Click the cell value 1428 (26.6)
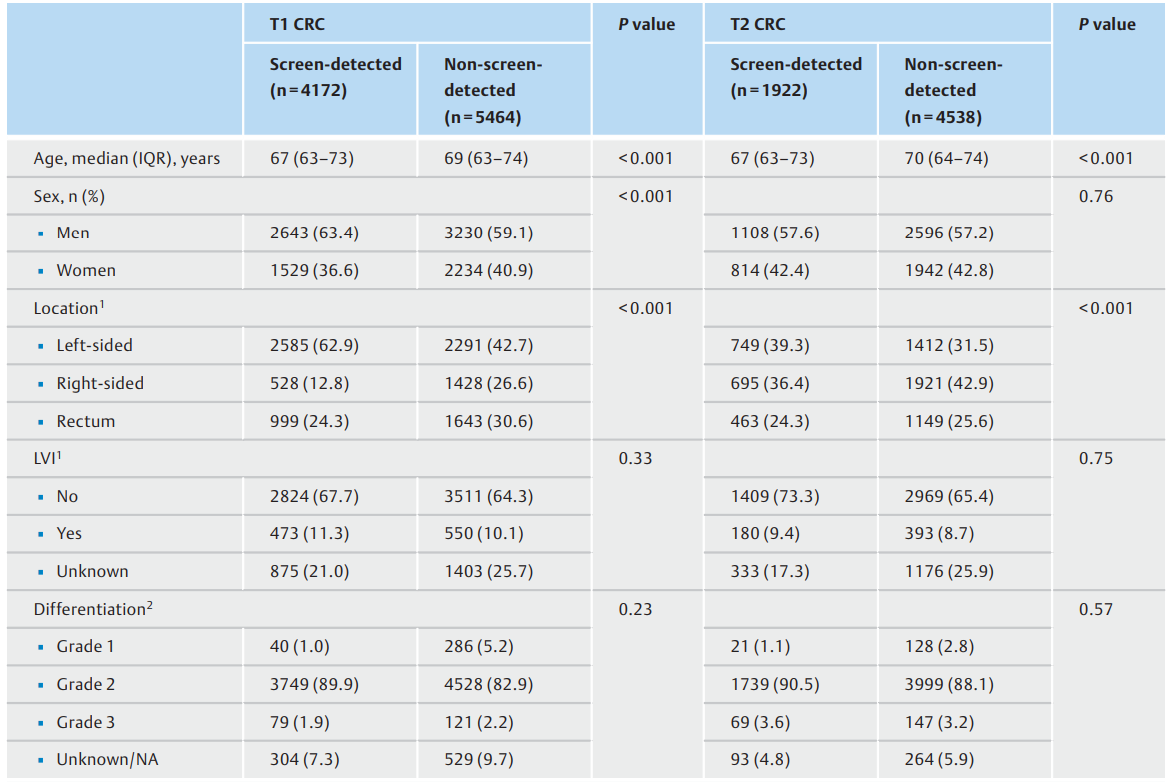Screen dimensions: 1170x782 (488, 383)
